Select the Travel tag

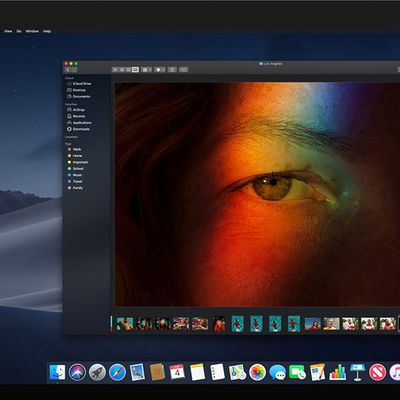pos(75,181)
